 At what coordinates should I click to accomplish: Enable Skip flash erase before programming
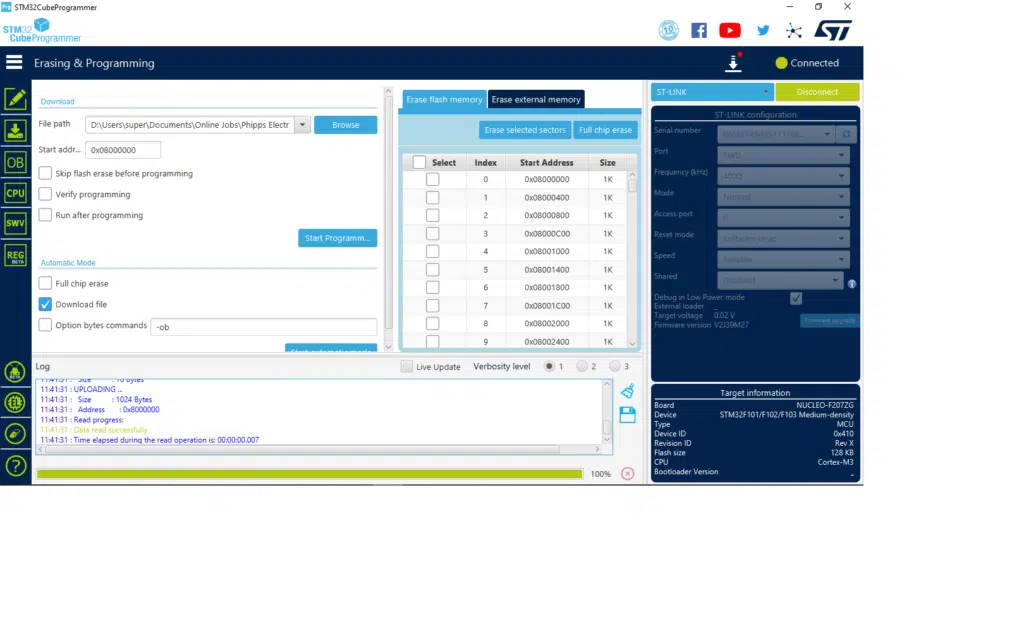45,173
